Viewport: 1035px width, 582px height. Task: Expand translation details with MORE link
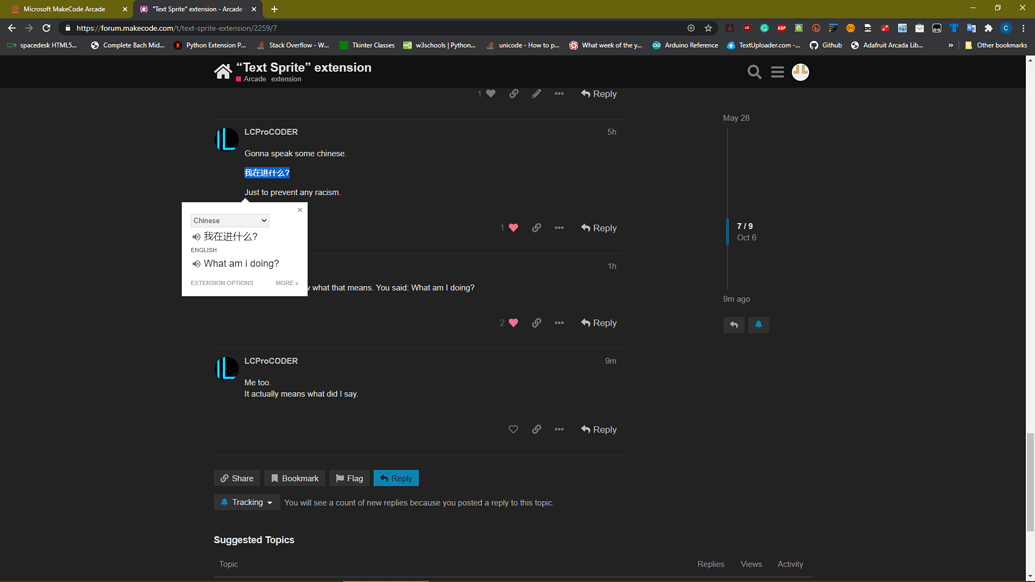click(x=285, y=283)
